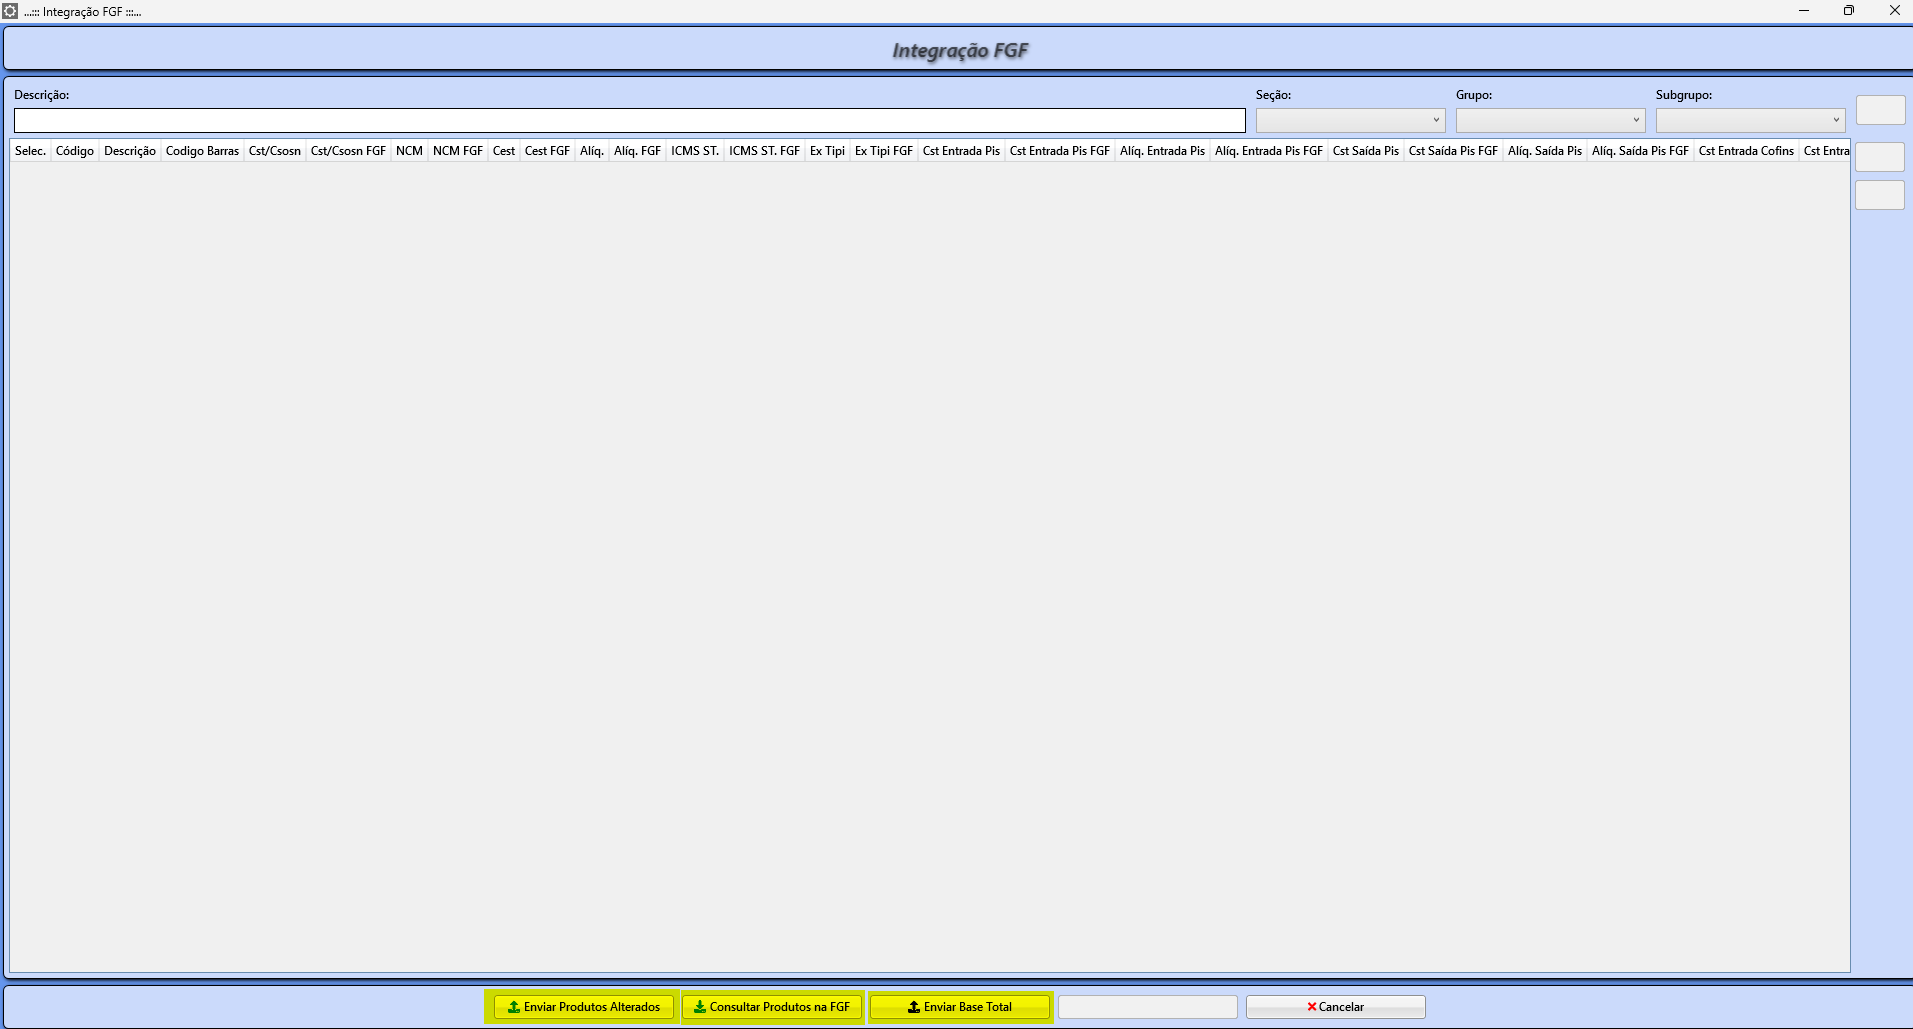This screenshot has height=1029, width=1913.
Task: Expand the Grupo combo box
Action: pyautogui.click(x=1550, y=120)
